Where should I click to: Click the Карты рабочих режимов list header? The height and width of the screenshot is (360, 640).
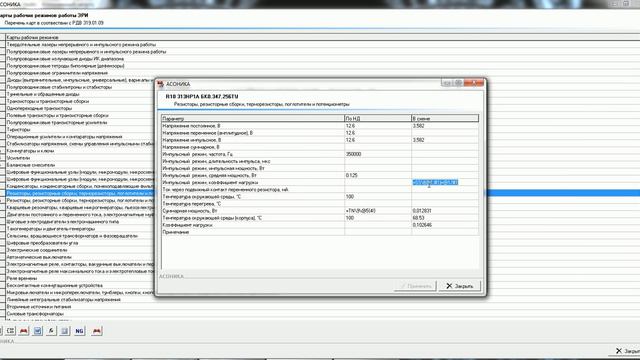pyautogui.click(x=322, y=37)
